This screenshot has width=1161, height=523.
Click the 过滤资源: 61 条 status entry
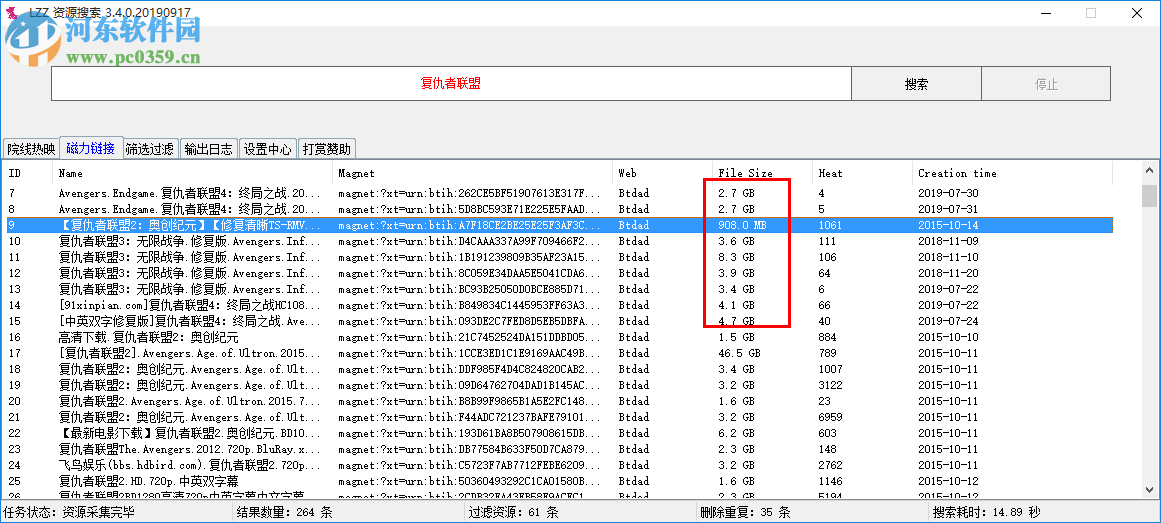[512, 512]
